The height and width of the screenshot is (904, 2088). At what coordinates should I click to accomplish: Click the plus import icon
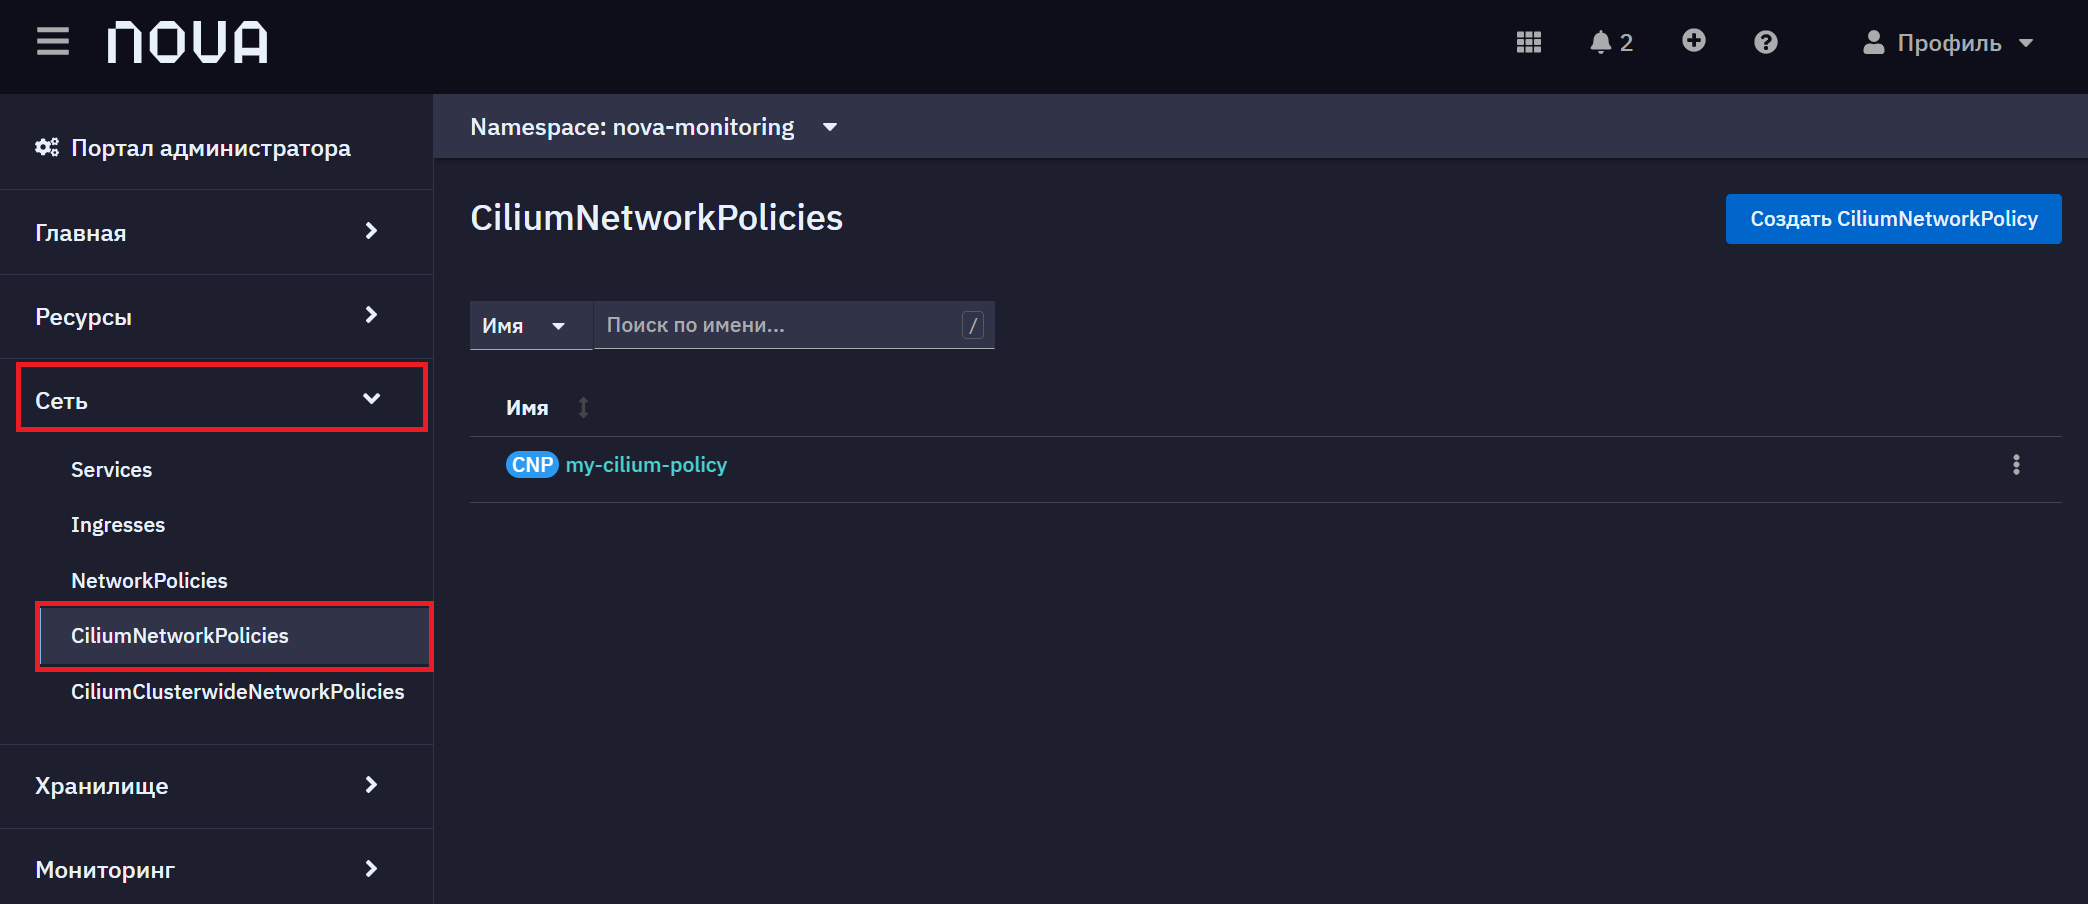click(x=1693, y=41)
